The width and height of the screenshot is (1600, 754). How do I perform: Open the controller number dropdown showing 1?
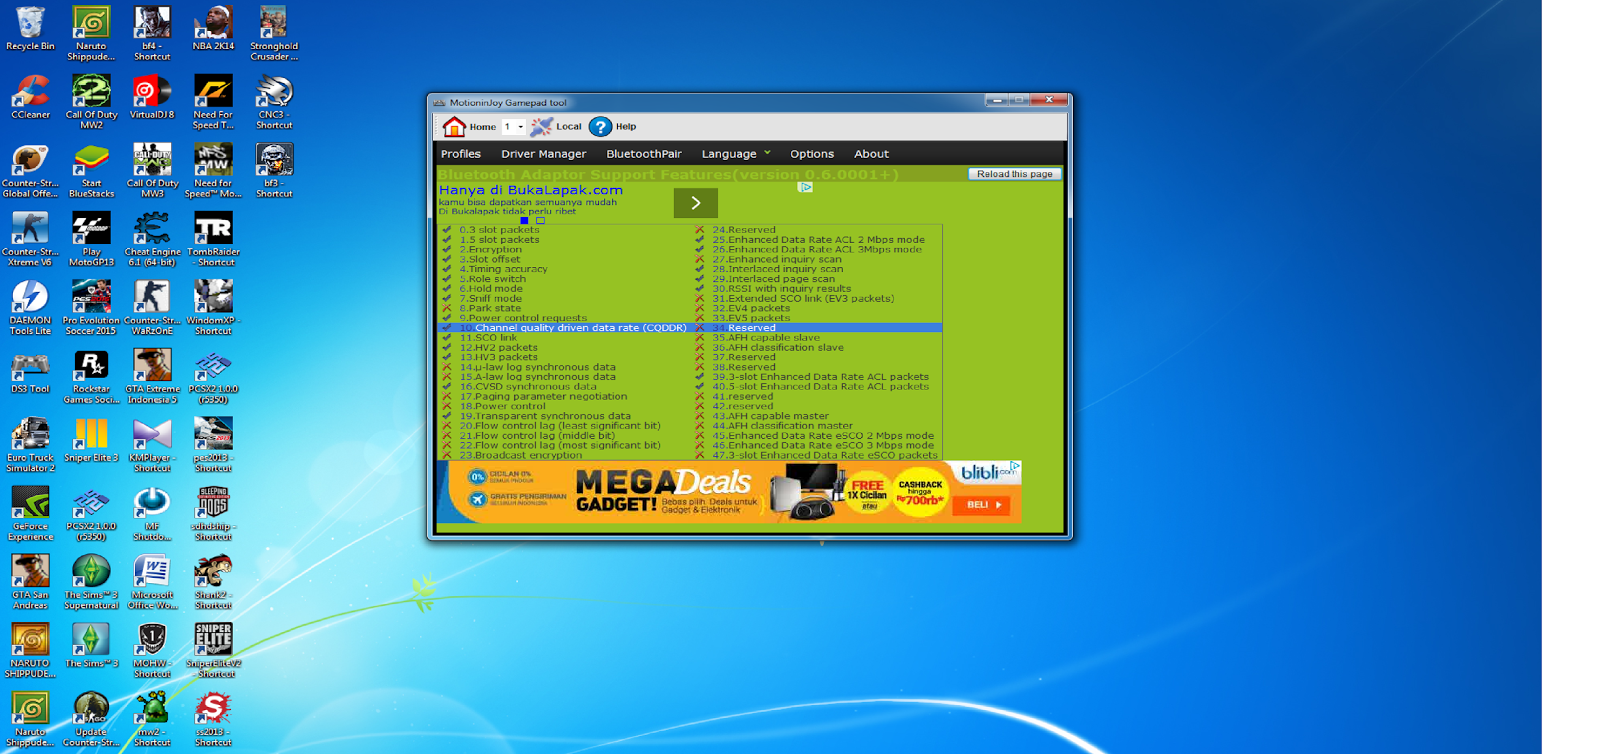(513, 127)
